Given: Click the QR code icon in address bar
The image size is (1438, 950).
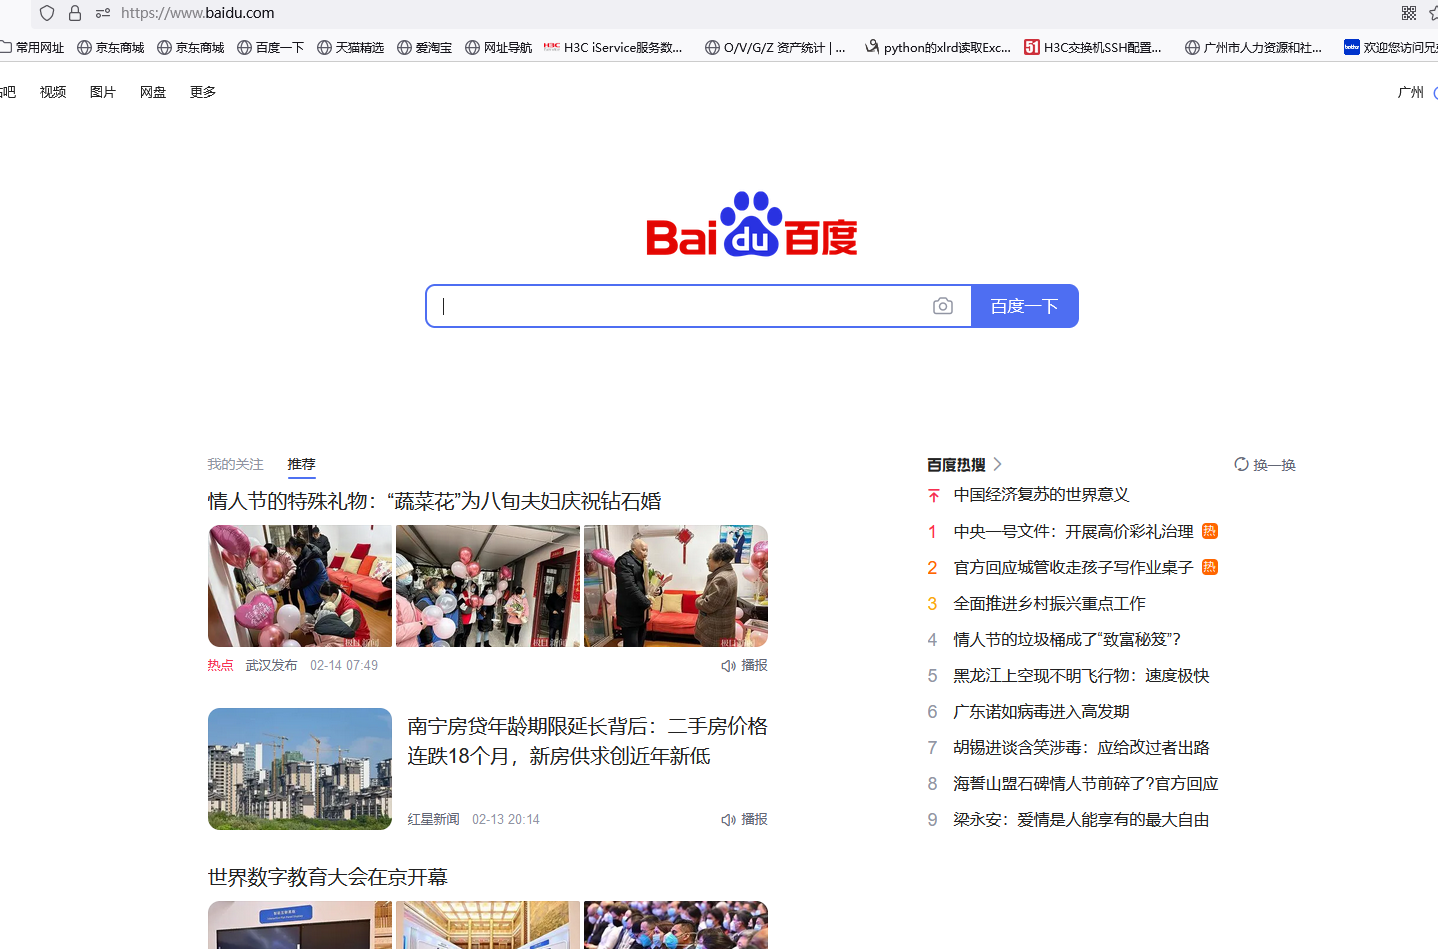Looking at the screenshot, I should pos(1409,13).
